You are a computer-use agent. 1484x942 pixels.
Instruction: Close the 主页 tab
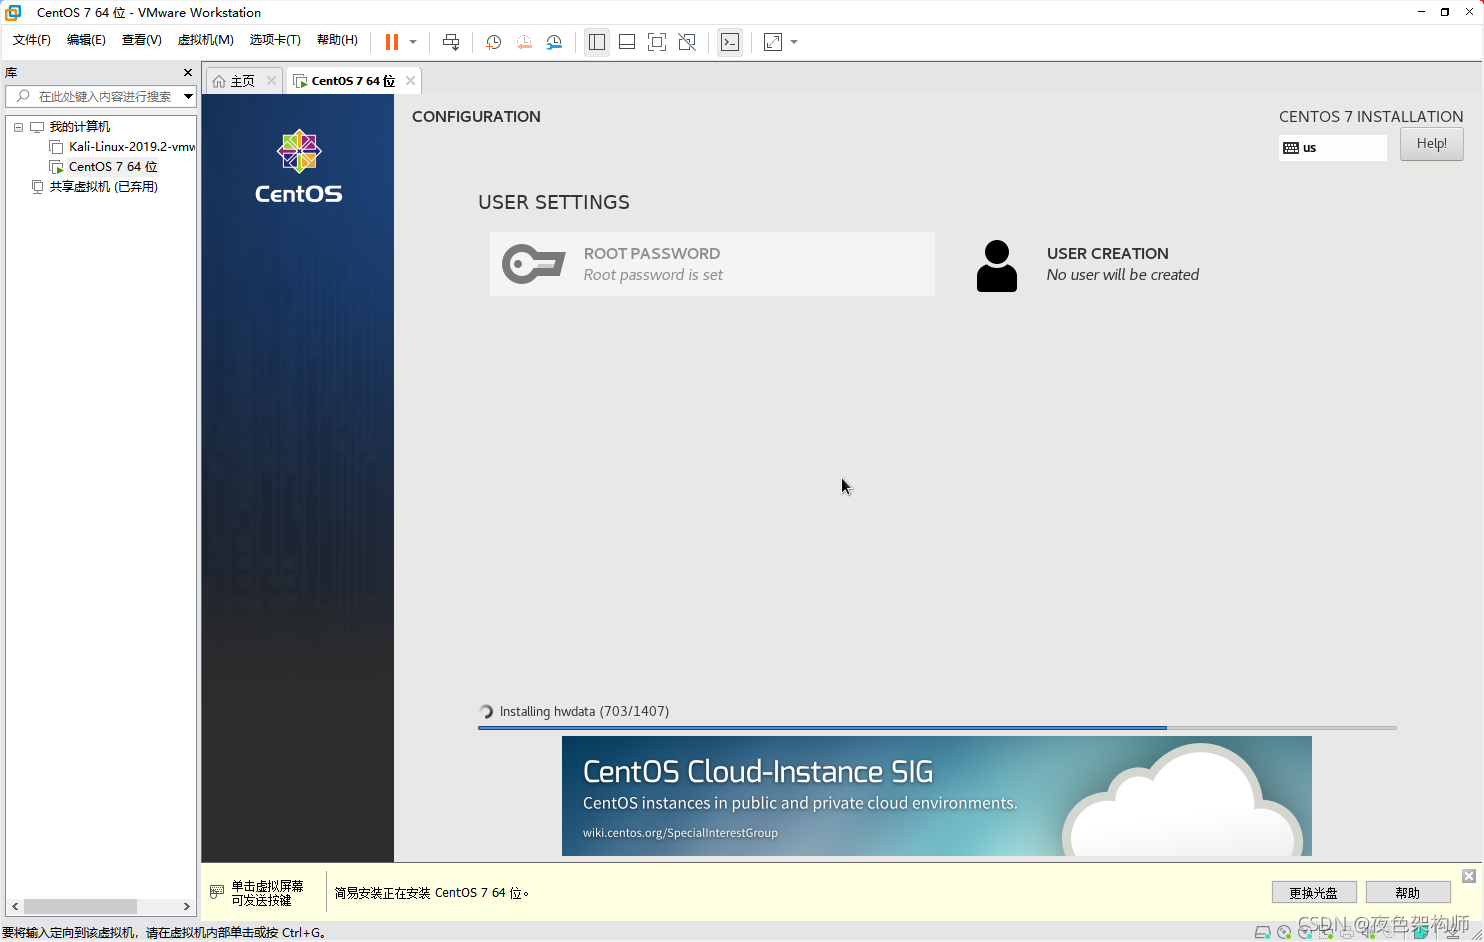point(271,81)
